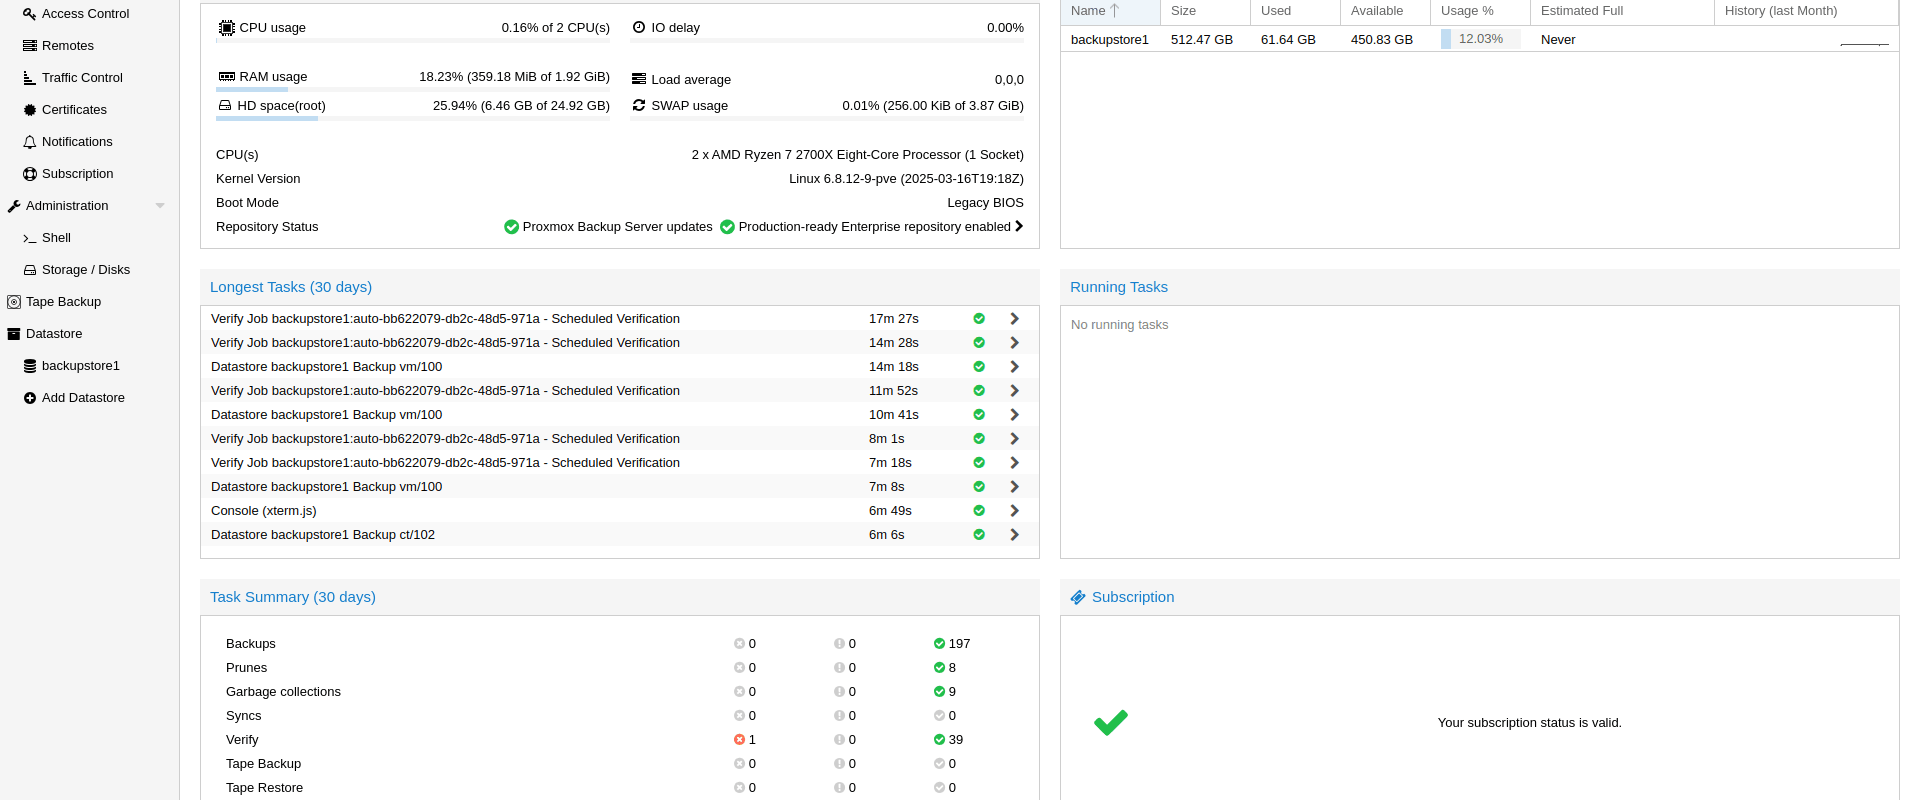Sort datastores by Name column header
This screenshot has width=1920, height=800.
(x=1088, y=11)
